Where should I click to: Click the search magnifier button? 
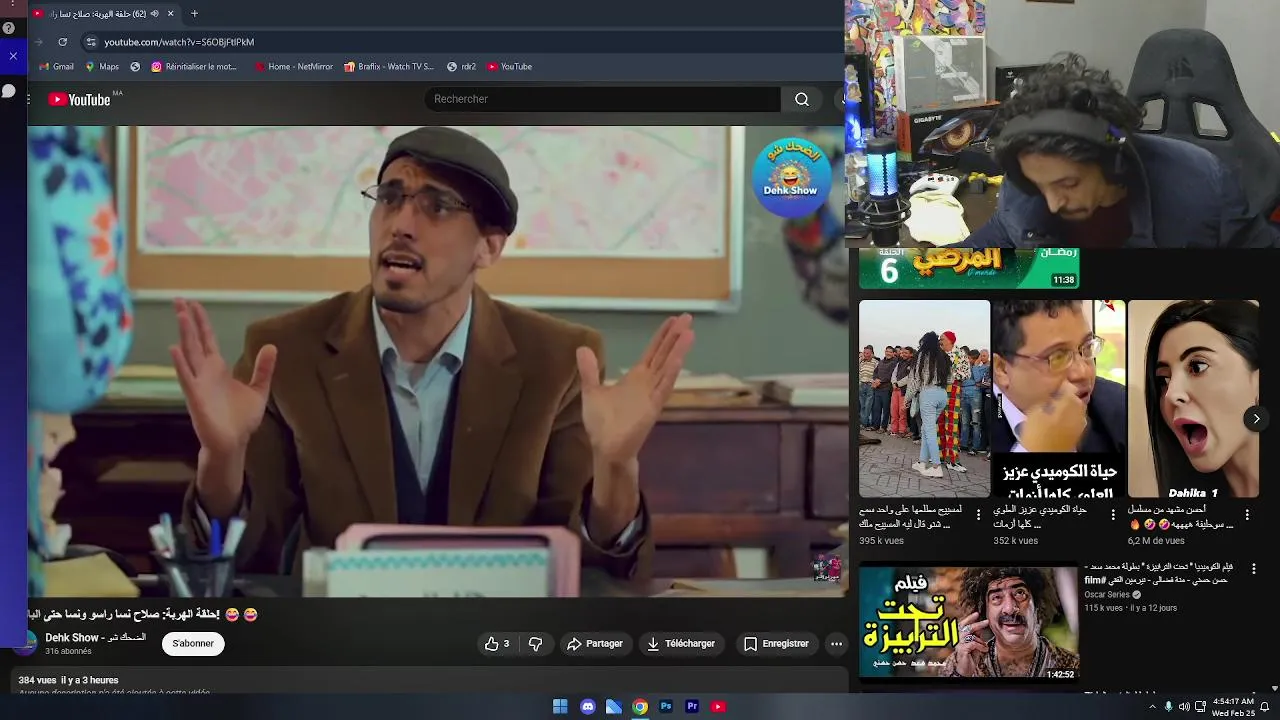(x=802, y=99)
